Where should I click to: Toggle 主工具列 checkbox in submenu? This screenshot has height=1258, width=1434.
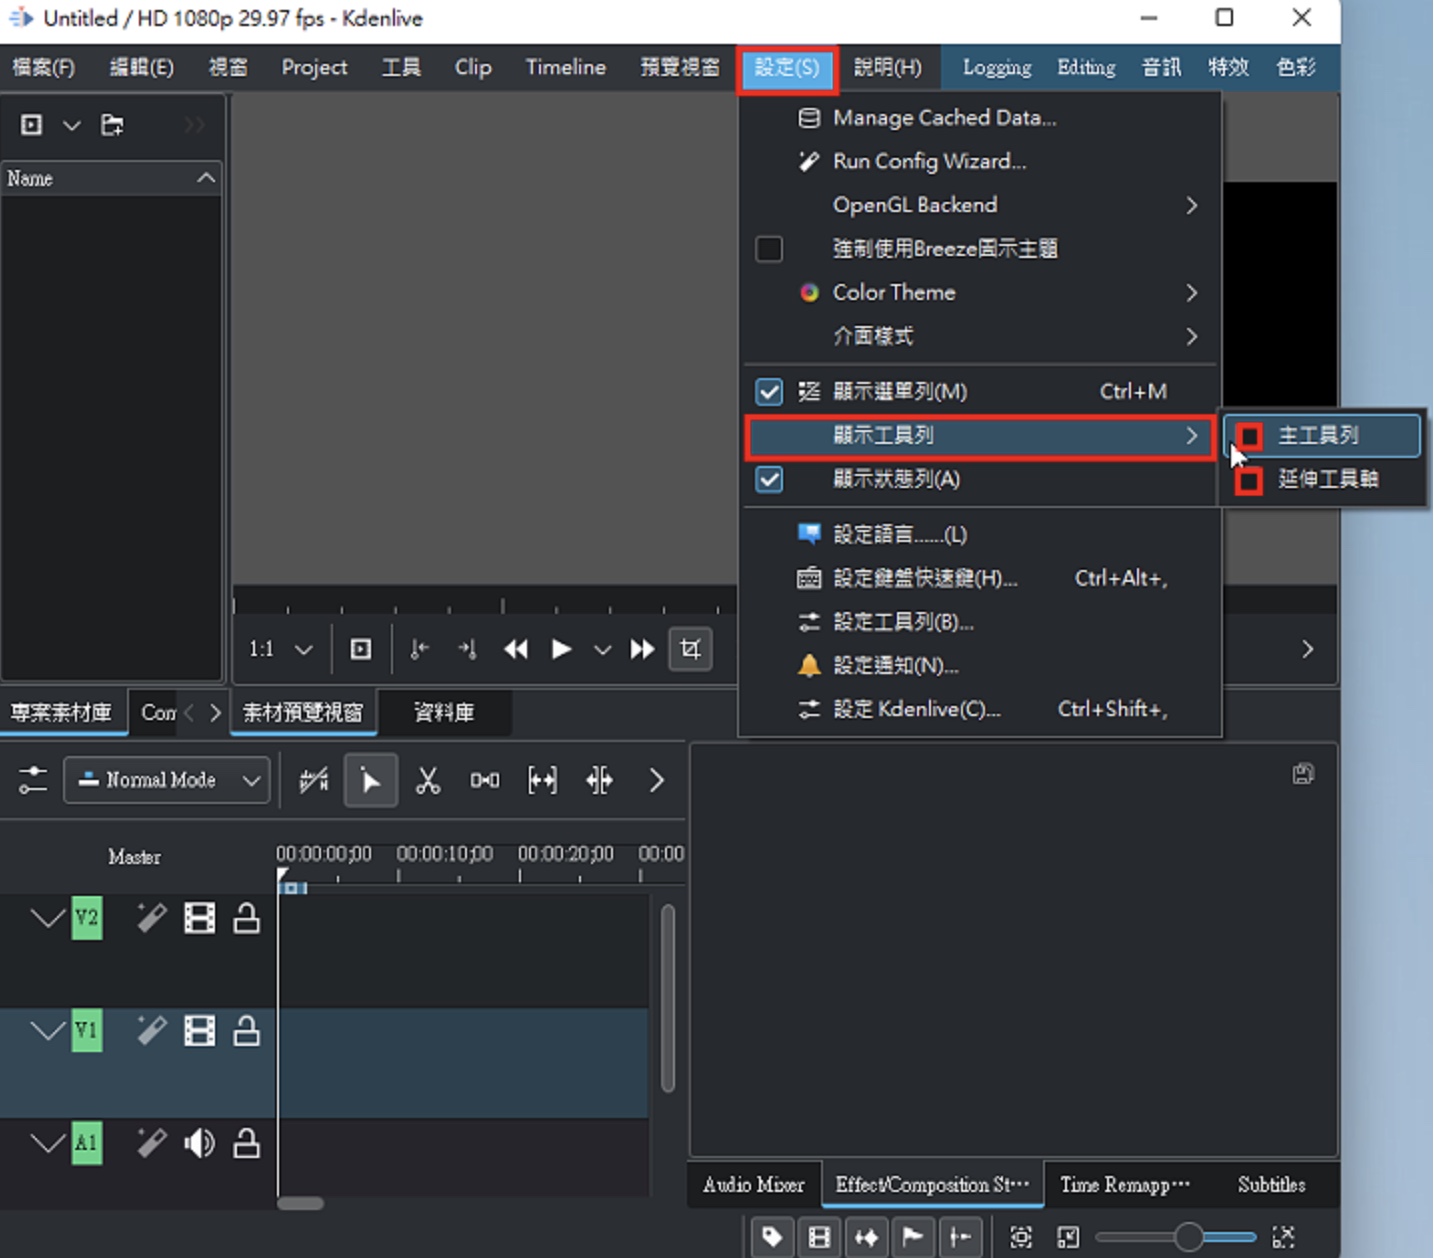pos(1249,436)
